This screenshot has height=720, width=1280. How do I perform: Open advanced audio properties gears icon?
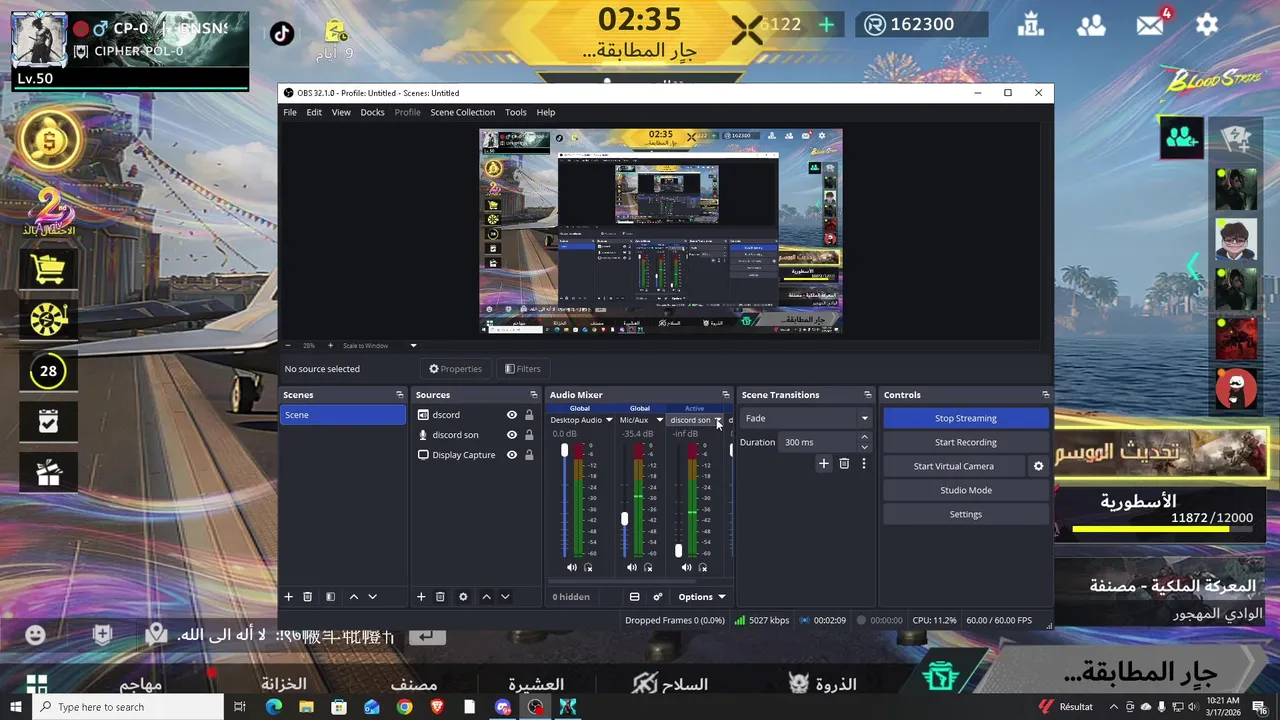(658, 597)
